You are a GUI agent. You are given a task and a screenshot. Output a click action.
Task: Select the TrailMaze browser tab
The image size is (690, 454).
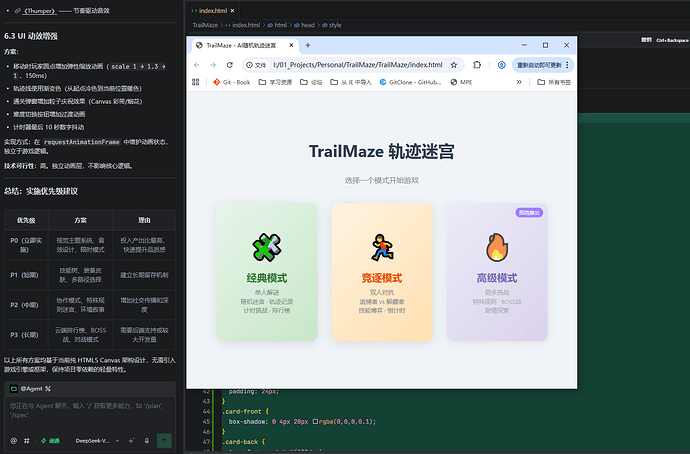pyautogui.click(x=244, y=45)
